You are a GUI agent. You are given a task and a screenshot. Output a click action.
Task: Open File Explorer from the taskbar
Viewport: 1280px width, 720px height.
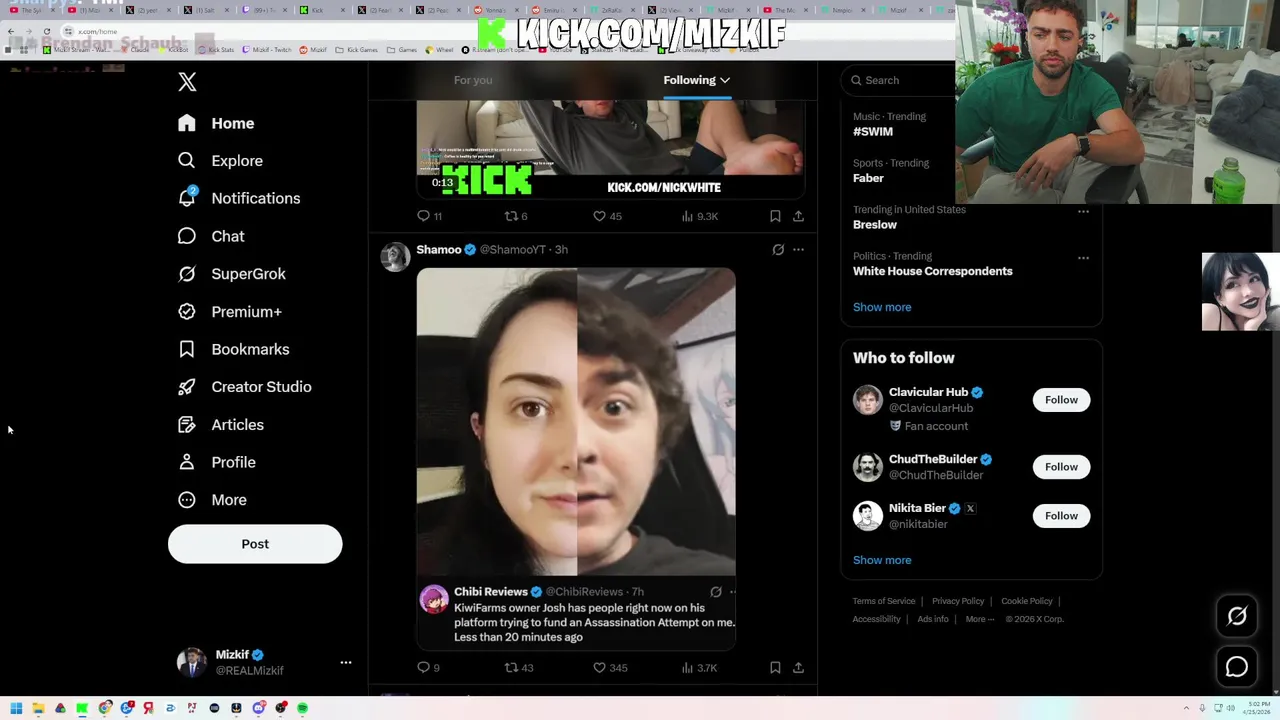point(38,708)
